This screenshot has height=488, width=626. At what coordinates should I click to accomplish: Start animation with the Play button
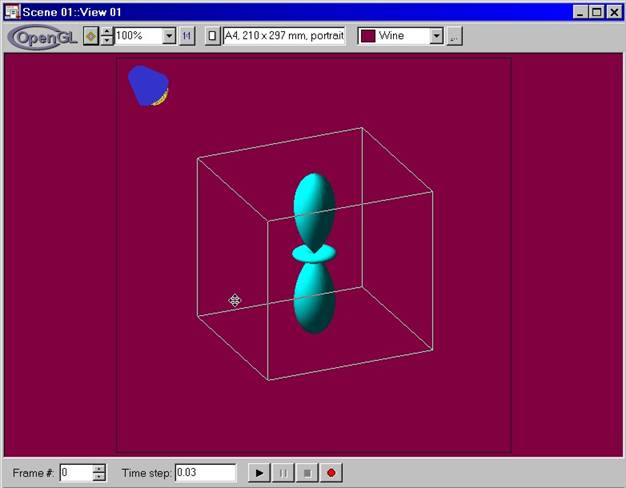click(259, 472)
